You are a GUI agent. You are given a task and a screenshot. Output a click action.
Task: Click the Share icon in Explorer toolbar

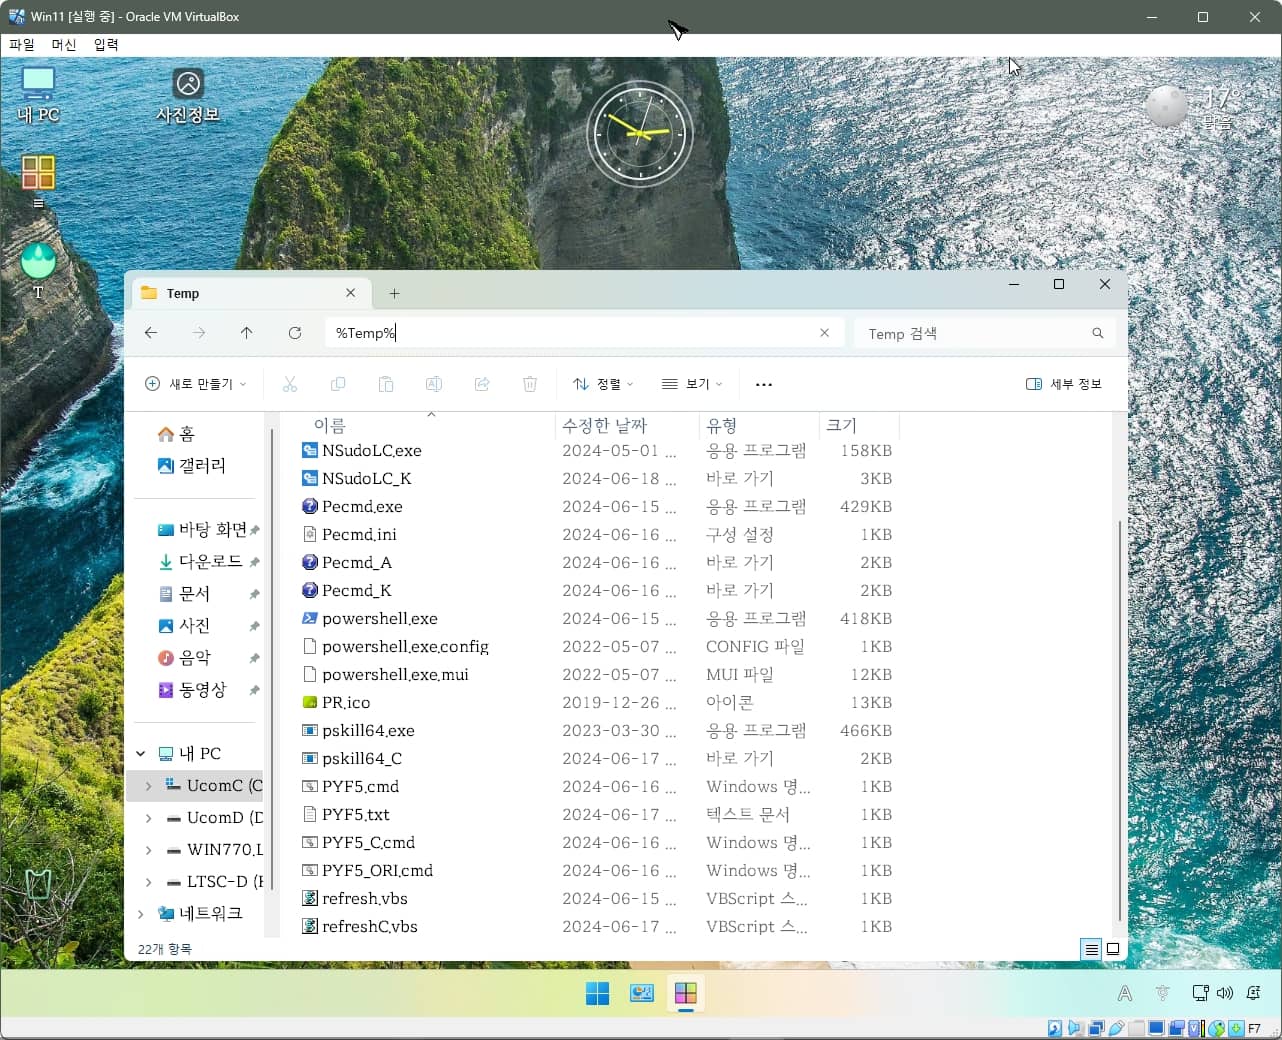(x=482, y=384)
